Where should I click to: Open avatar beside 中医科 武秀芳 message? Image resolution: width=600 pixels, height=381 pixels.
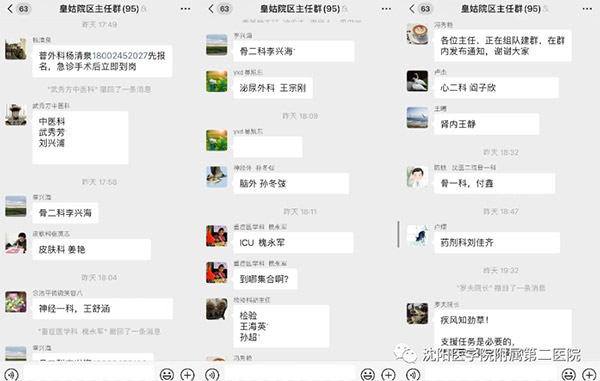[x=16, y=115]
